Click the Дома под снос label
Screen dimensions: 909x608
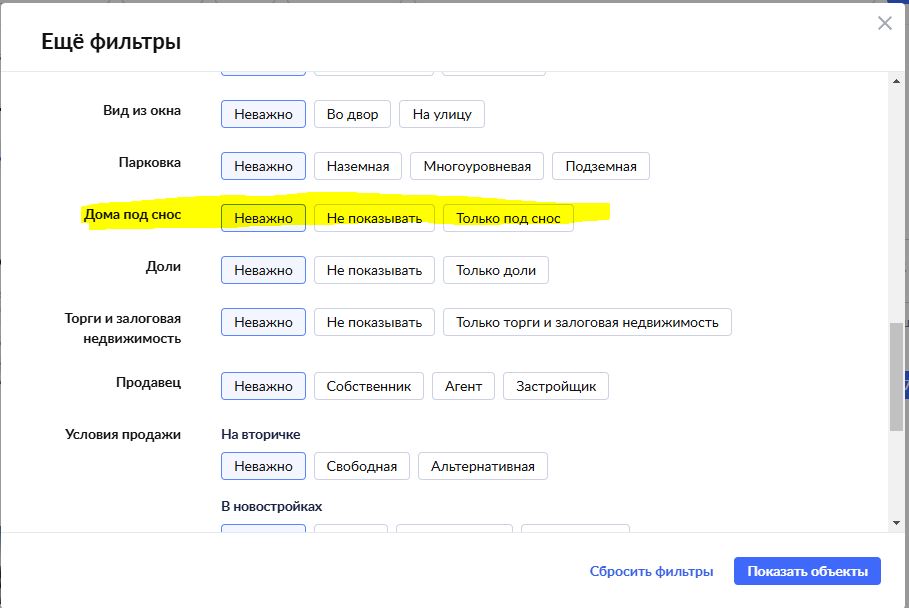click(x=132, y=214)
